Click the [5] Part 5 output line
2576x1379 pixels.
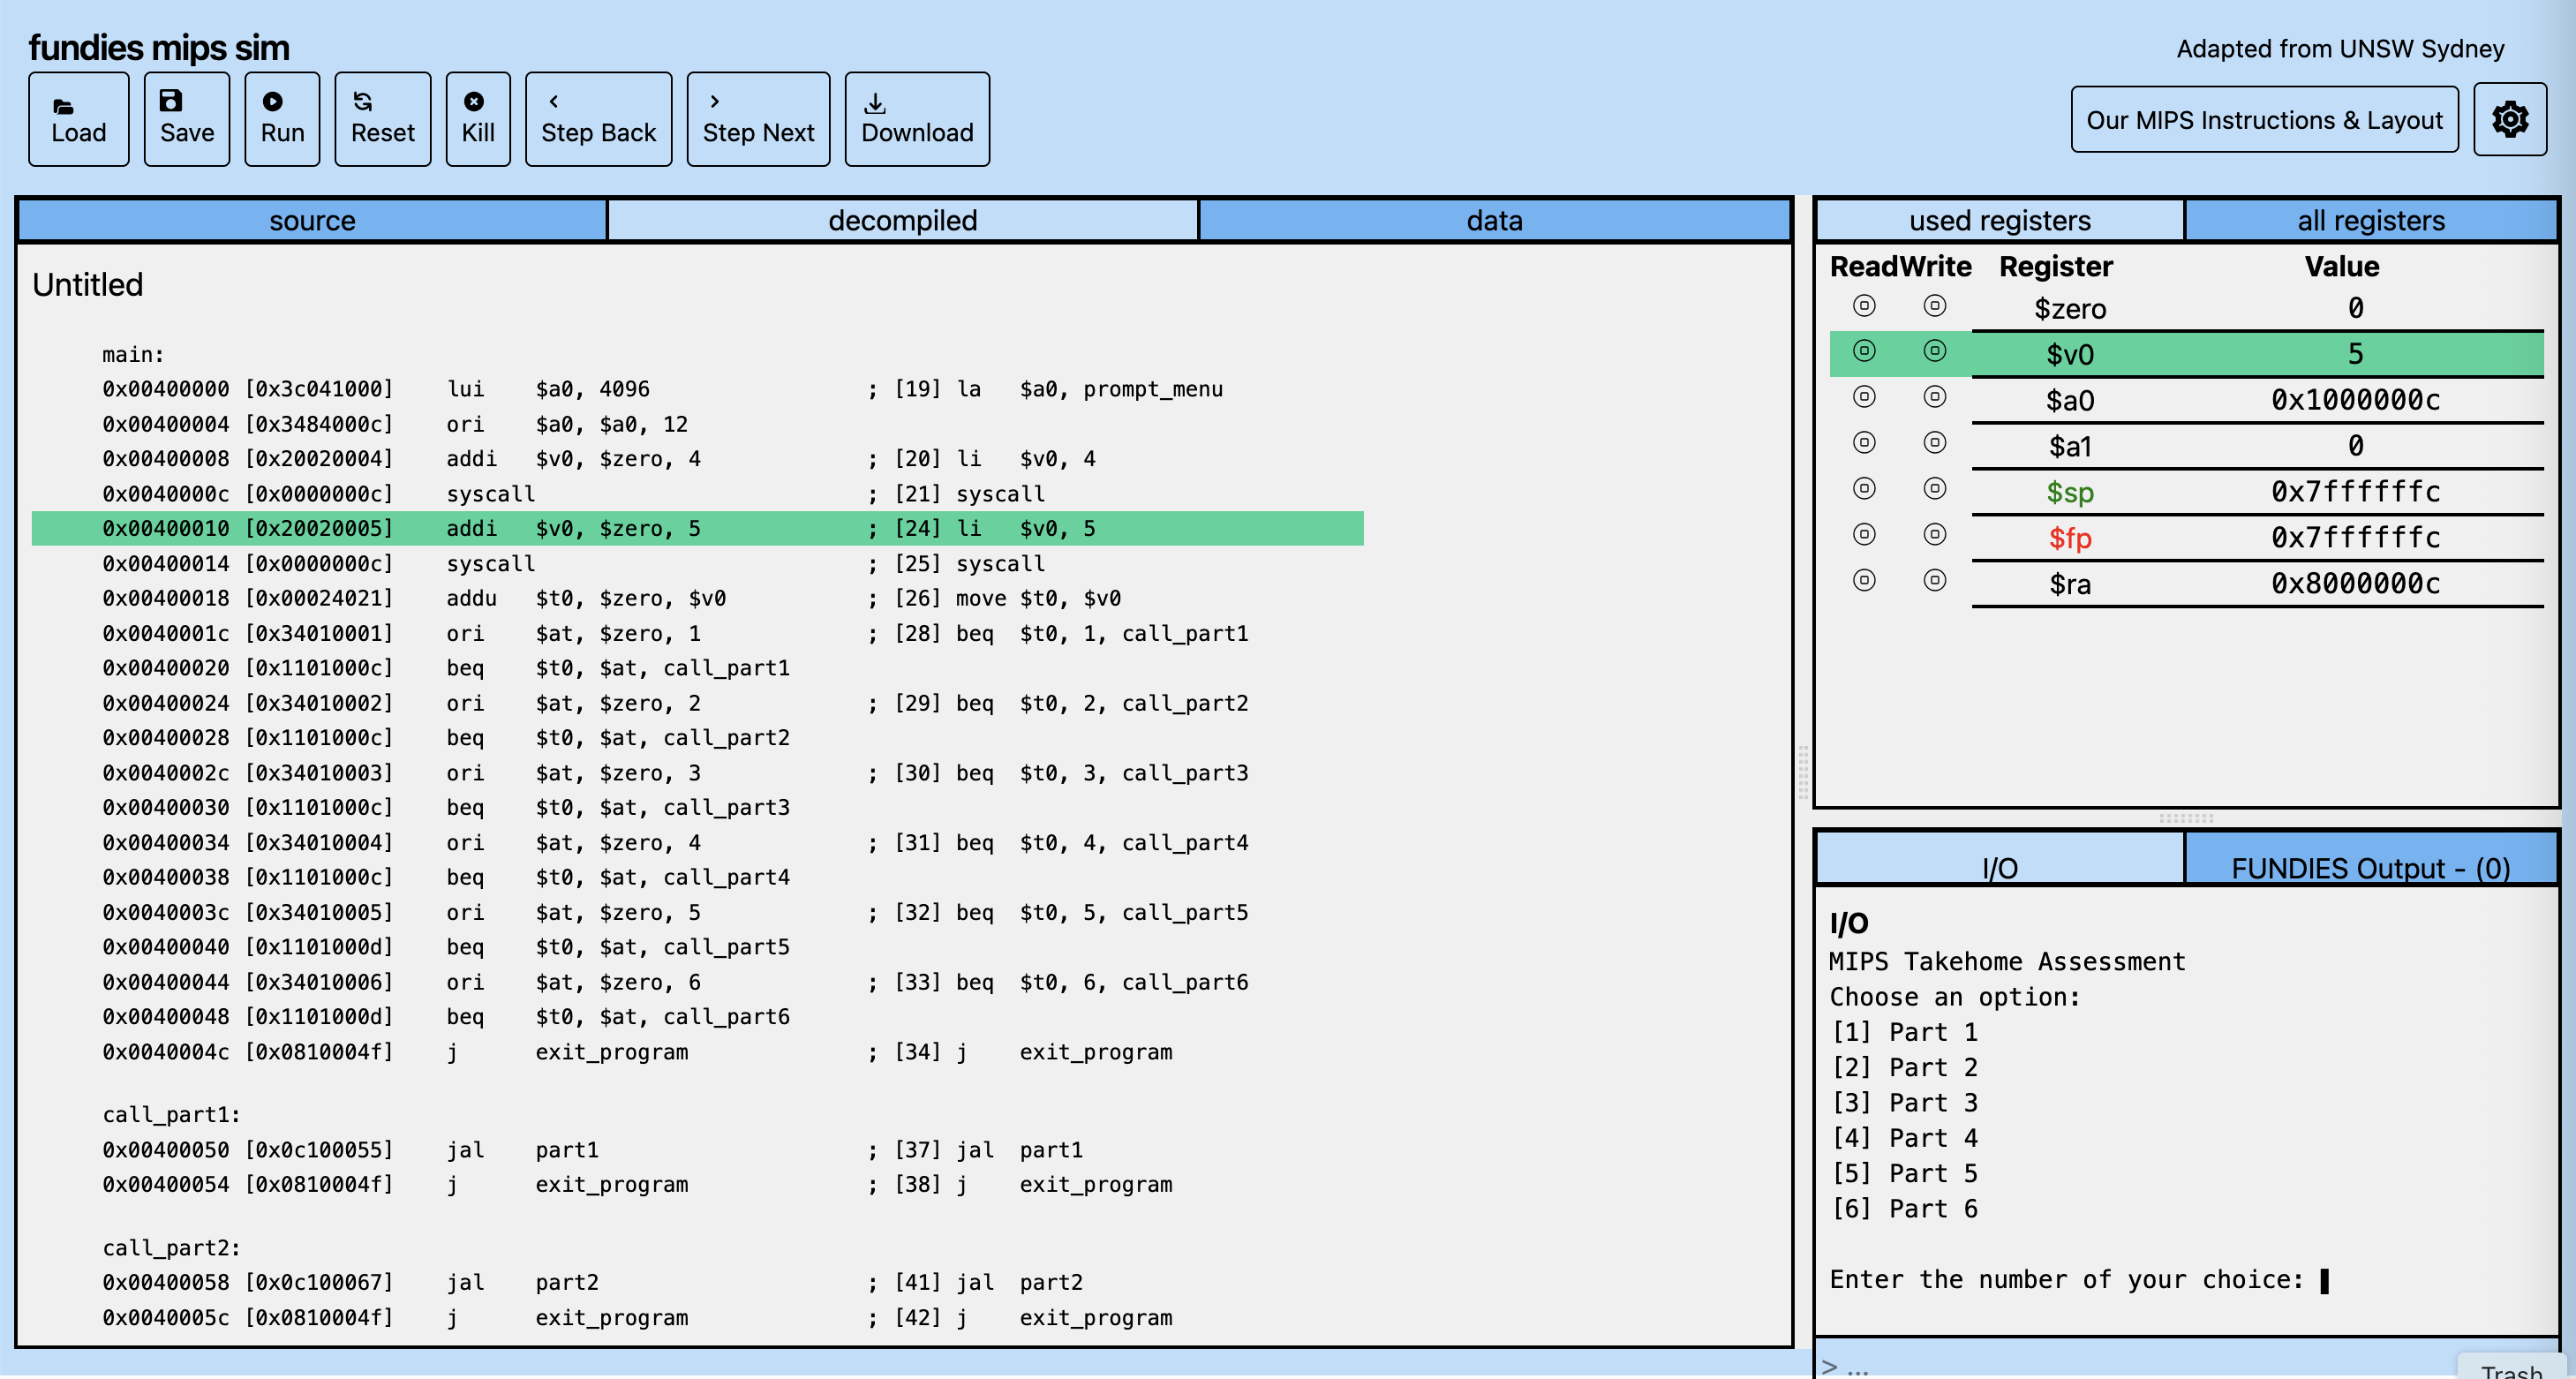[x=1903, y=1173]
